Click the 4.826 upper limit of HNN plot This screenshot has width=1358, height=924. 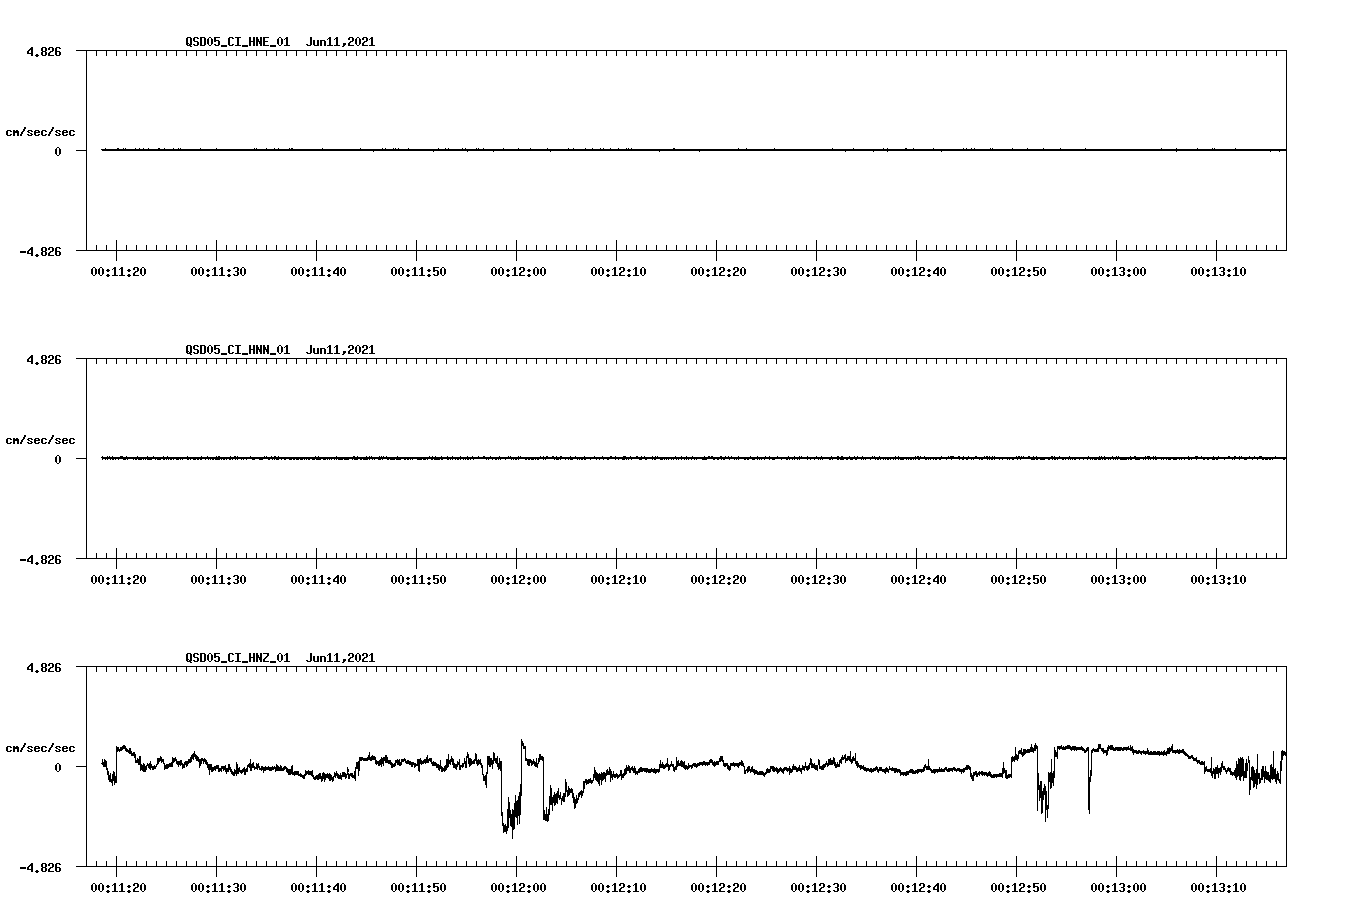pos(44,359)
